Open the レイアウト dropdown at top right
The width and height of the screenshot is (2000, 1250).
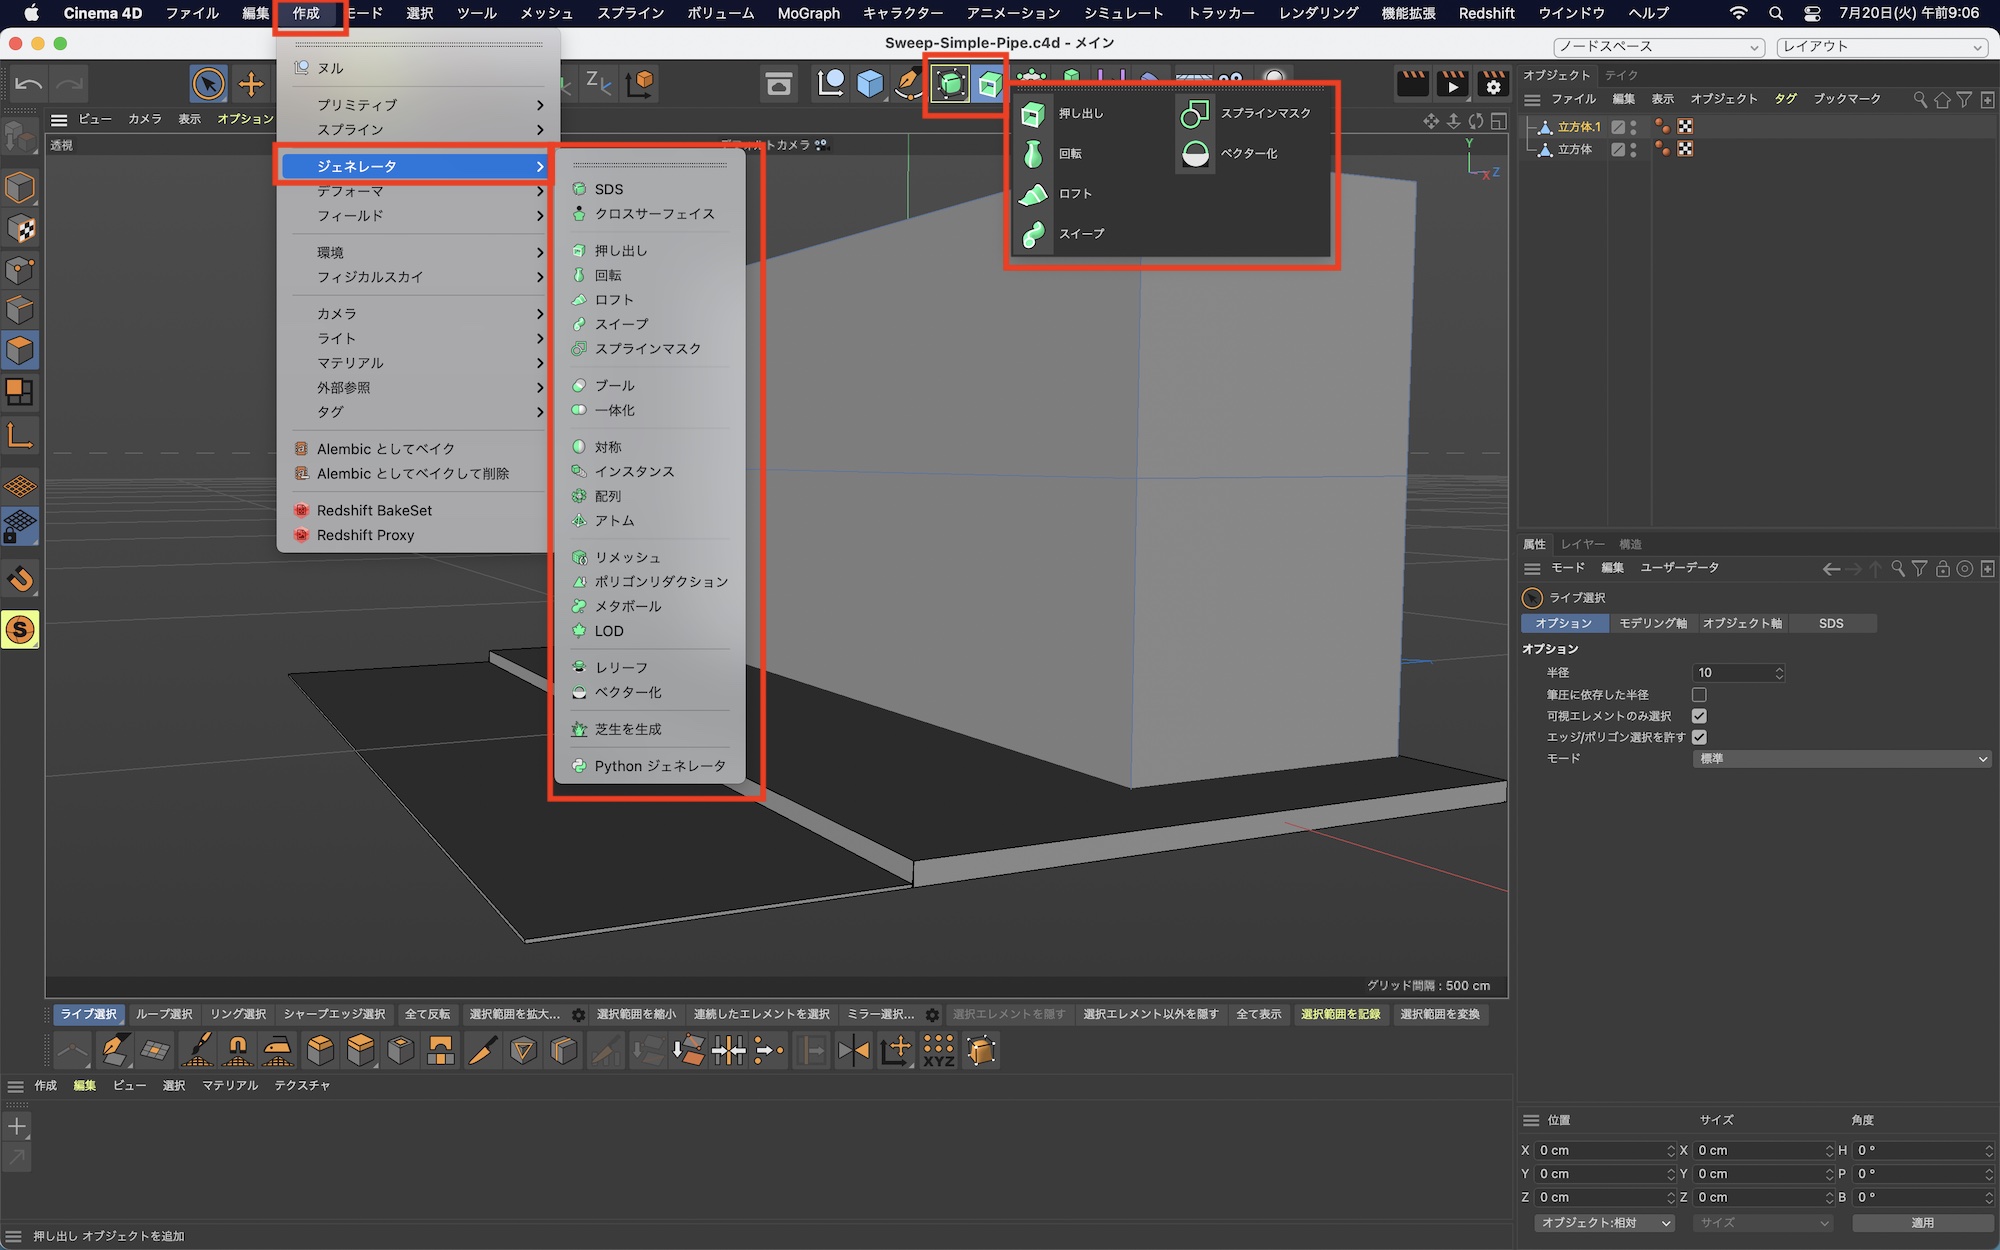click(x=1880, y=46)
